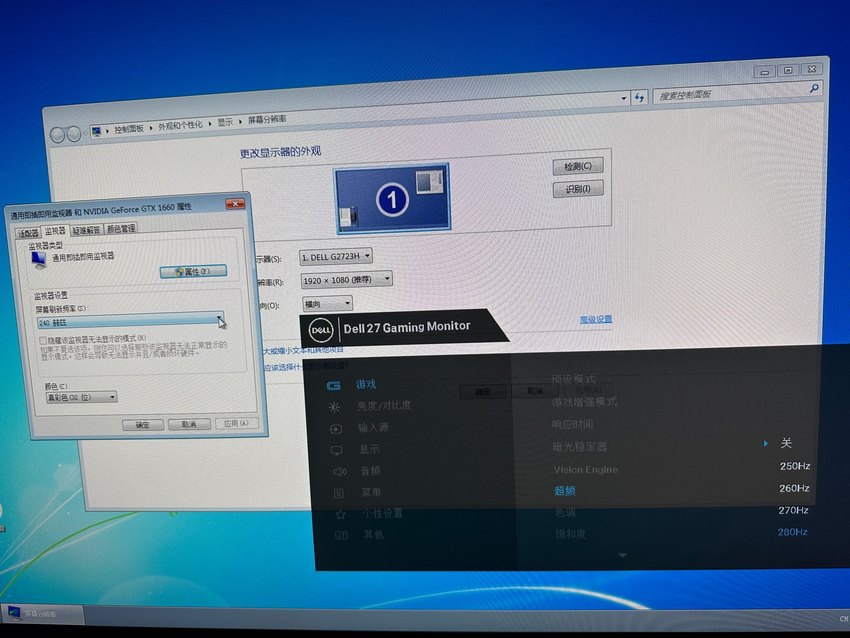Screen dimensions: 850x638
Task: Select the 音频 speaker icon in the OSD menu
Action: click(x=339, y=472)
